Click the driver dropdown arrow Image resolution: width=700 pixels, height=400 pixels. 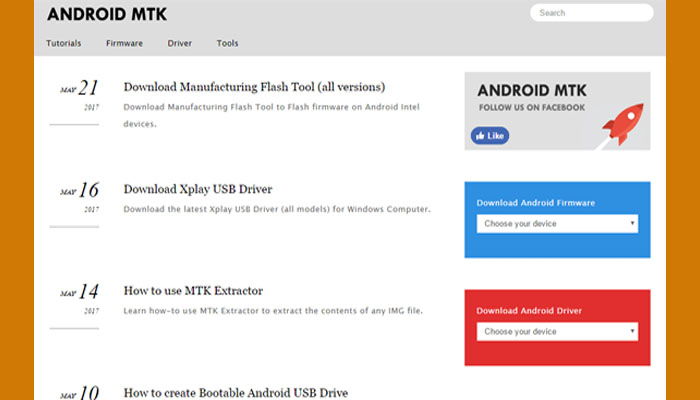tap(632, 331)
